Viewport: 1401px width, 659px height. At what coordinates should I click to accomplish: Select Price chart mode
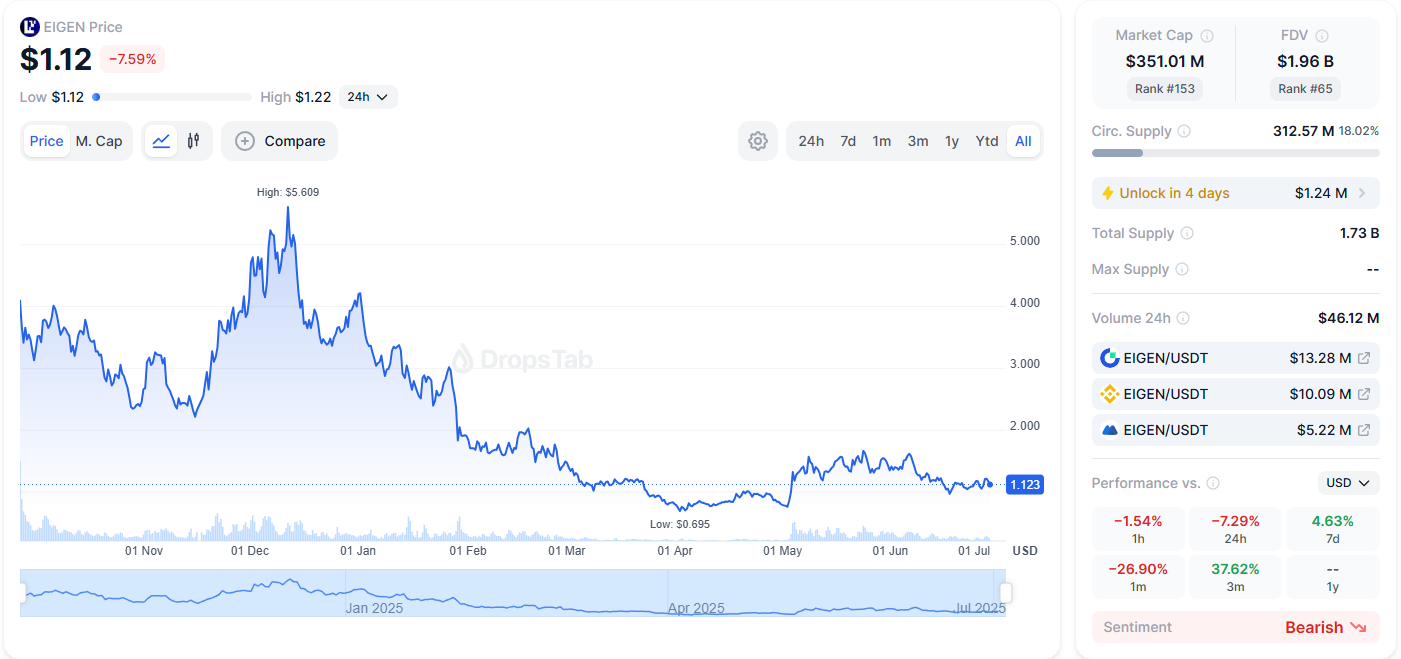pos(46,141)
